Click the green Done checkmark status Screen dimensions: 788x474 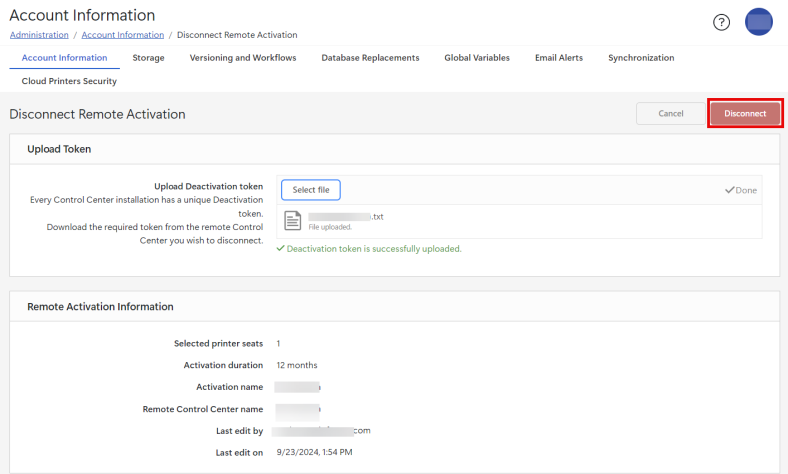click(741, 190)
